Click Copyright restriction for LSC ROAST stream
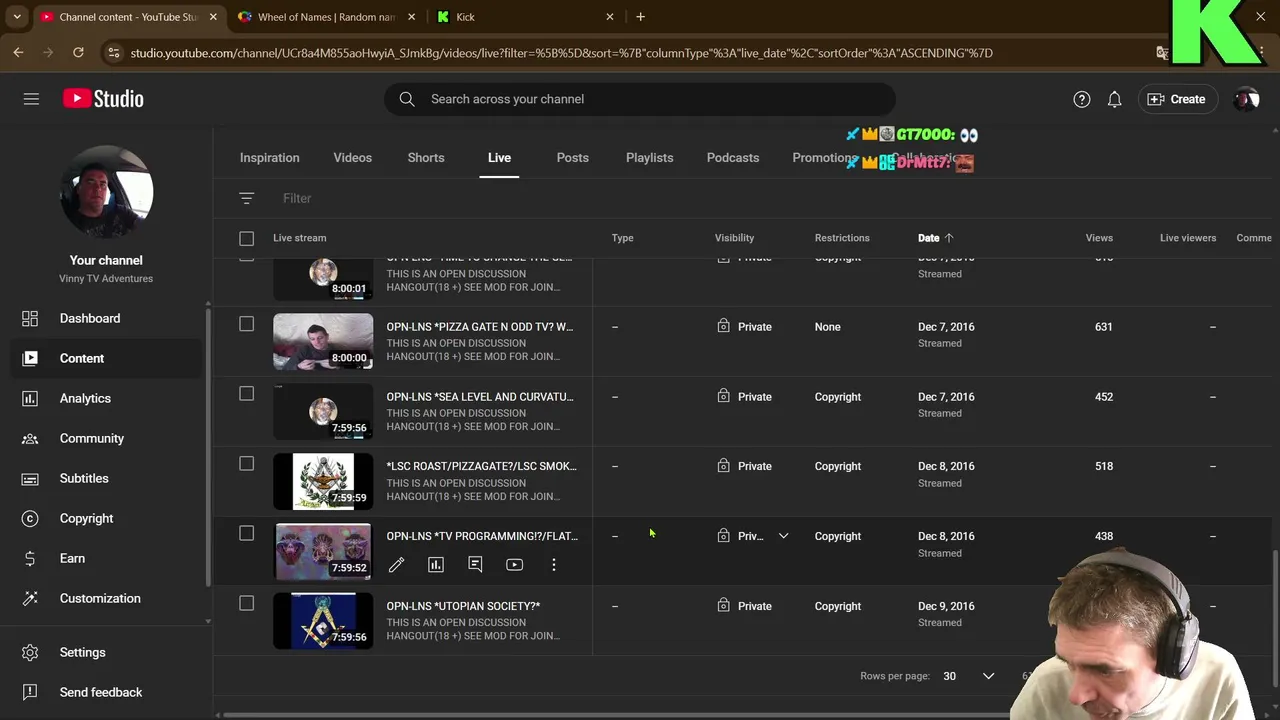The image size is (1280, 720). [x=837, y=466]
